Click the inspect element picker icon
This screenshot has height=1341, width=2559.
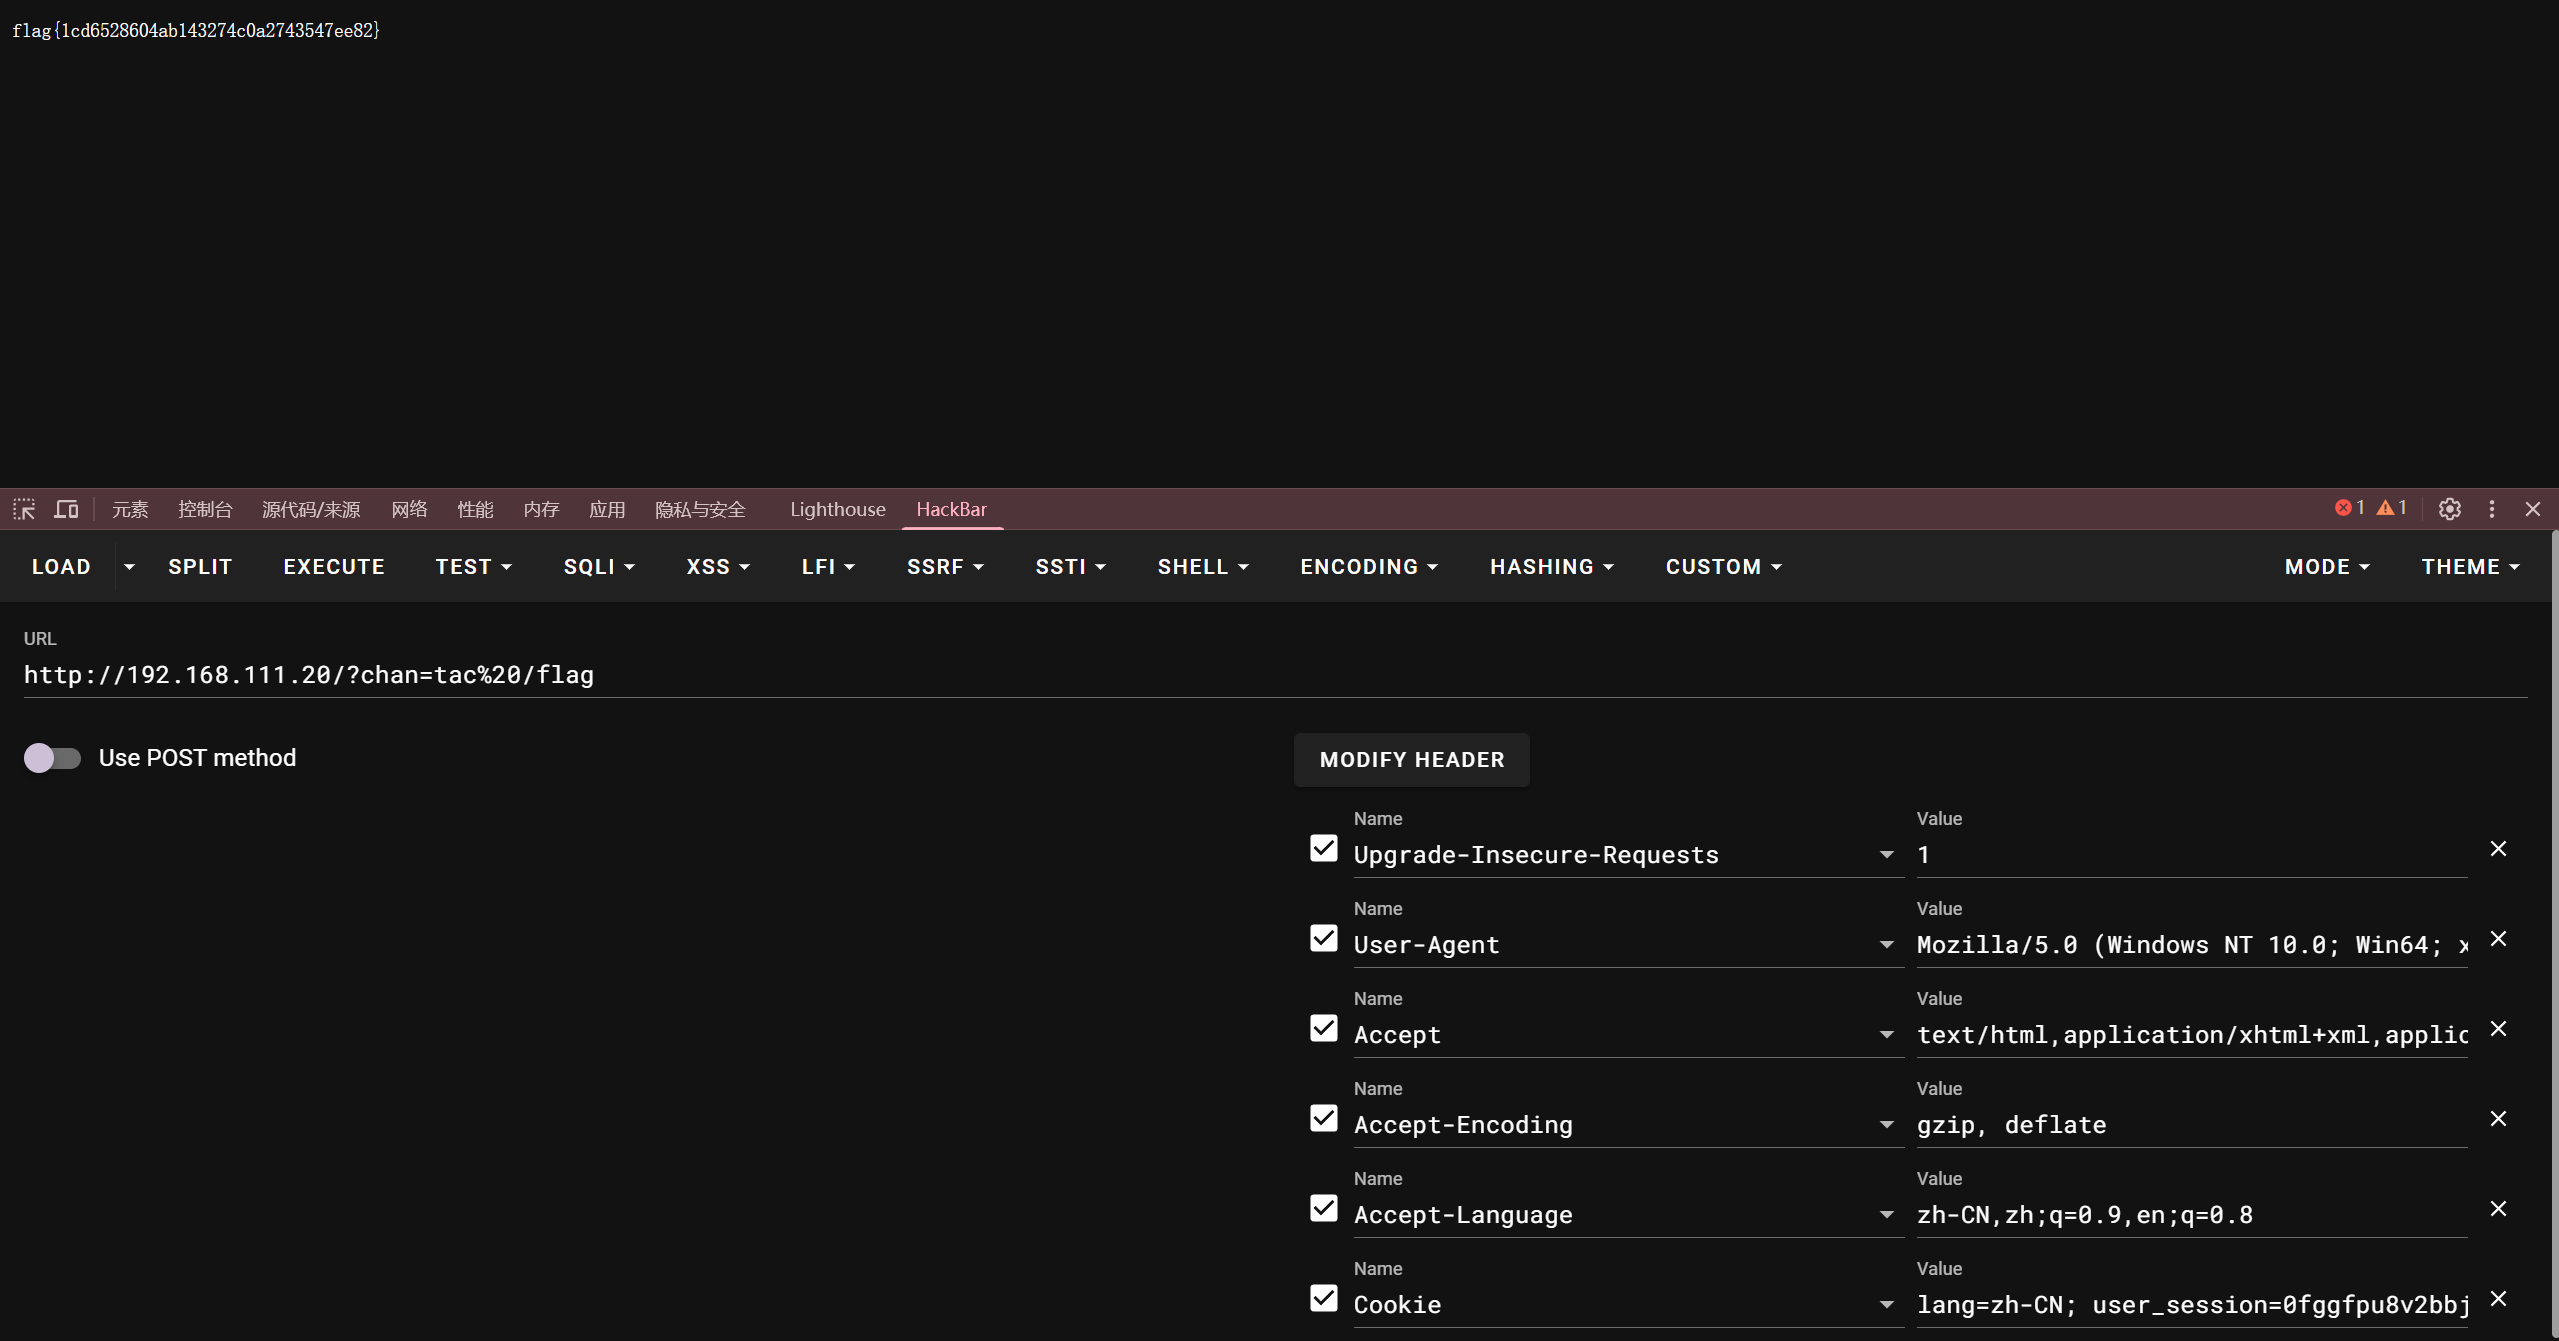[24, 509]
